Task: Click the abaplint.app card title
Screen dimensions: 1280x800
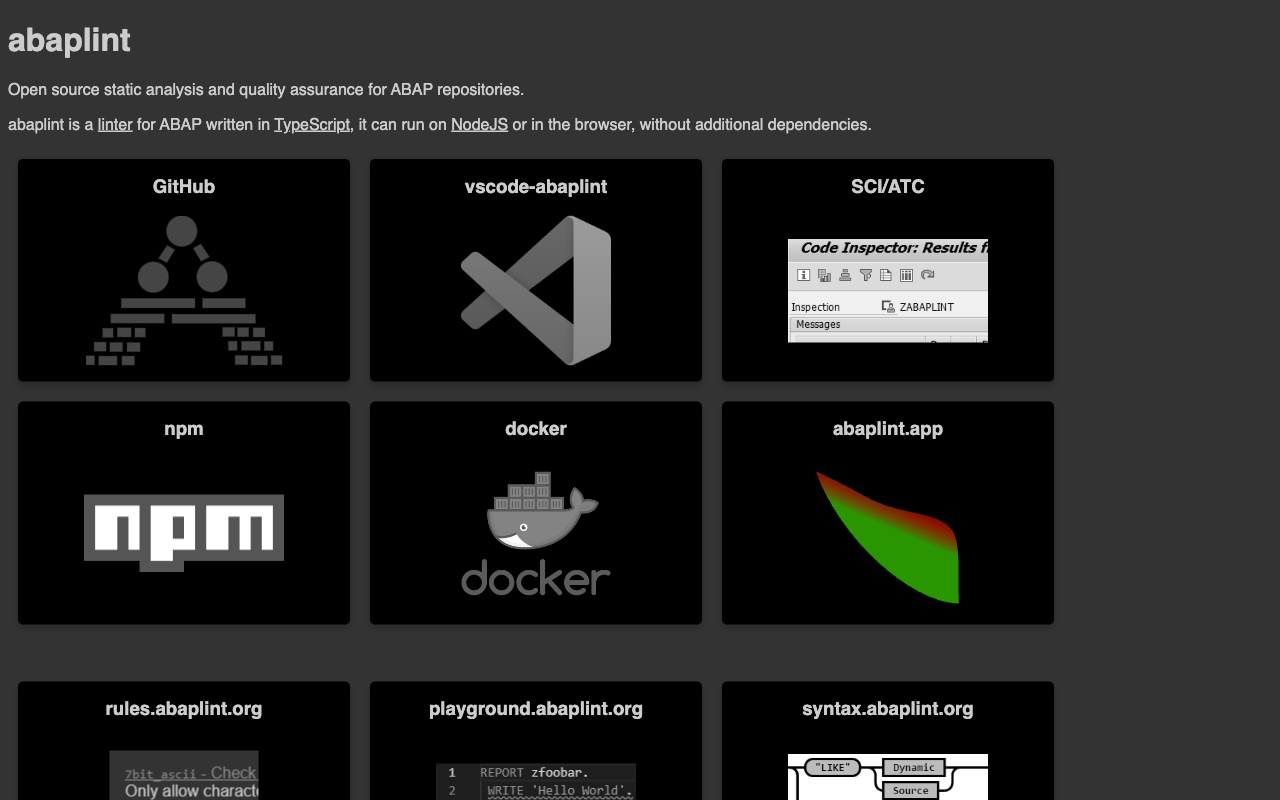Action: pos(888,429)
